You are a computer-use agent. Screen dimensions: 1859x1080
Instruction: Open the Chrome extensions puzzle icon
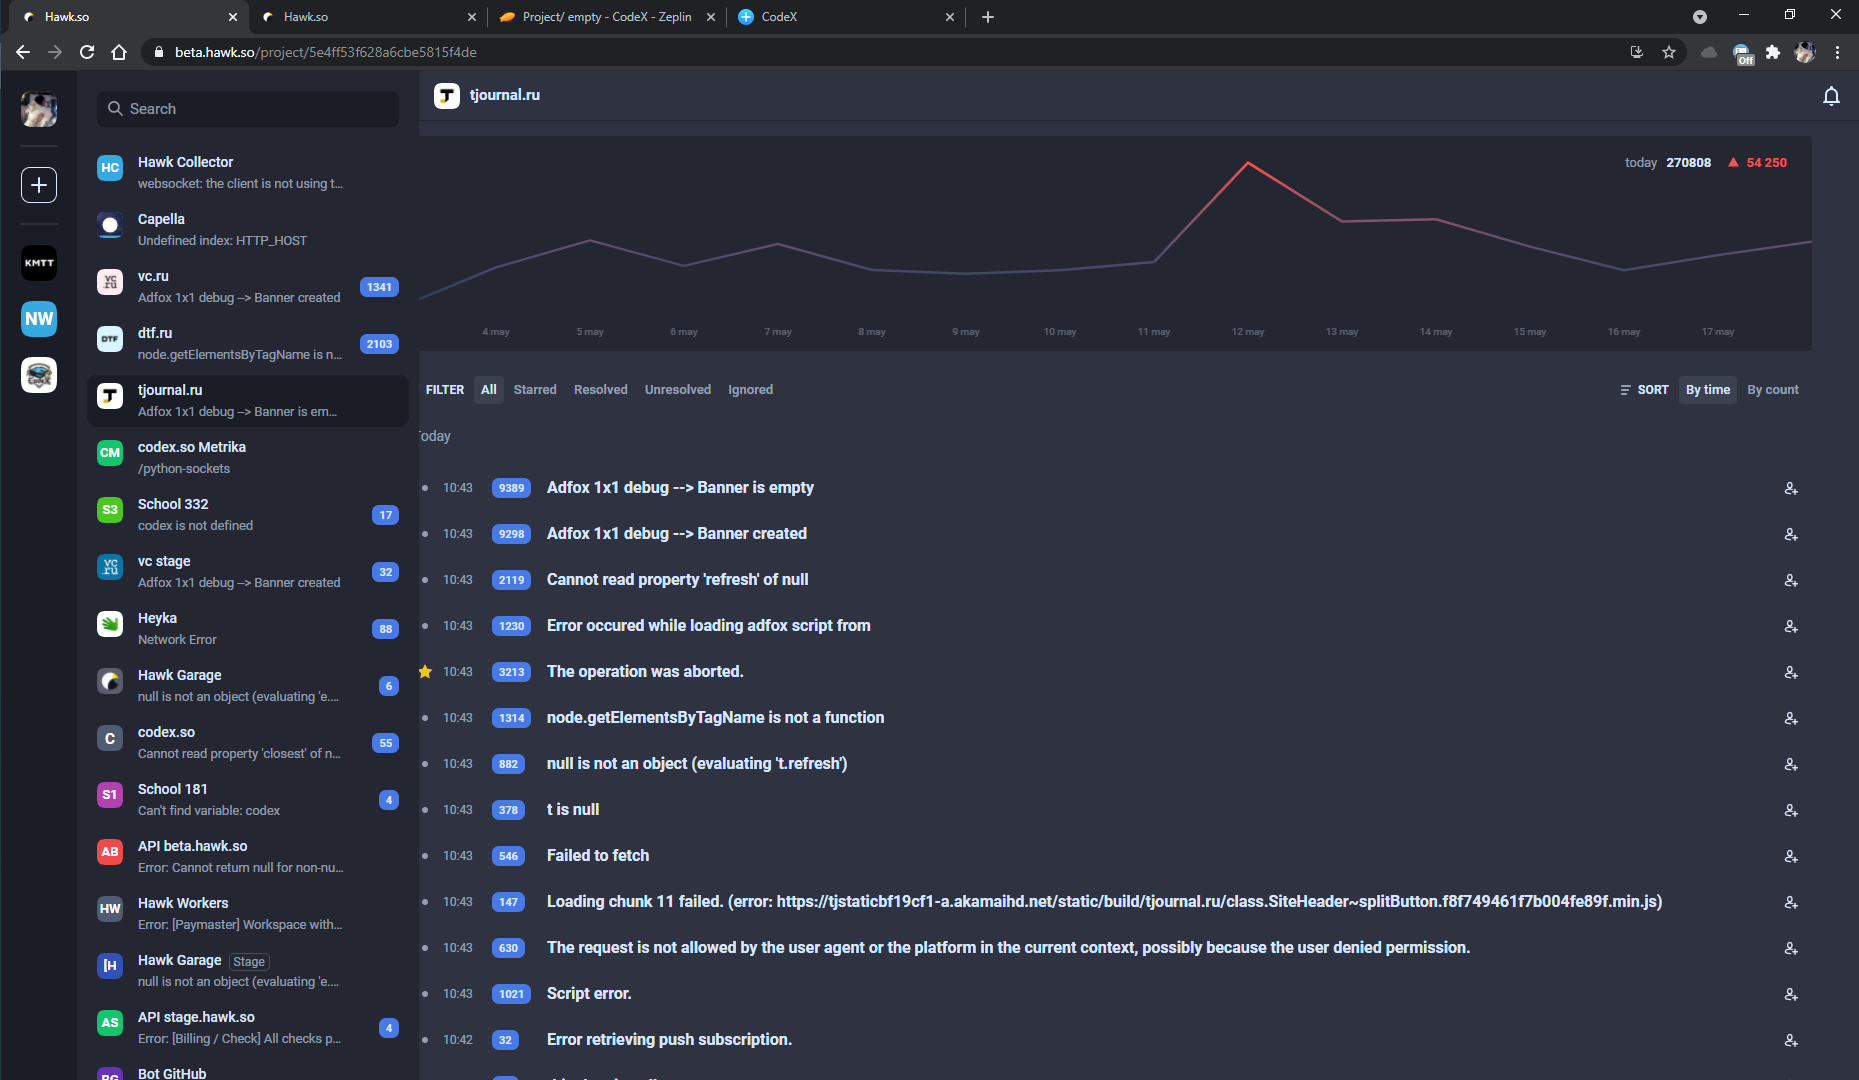tap(1774, 52)
